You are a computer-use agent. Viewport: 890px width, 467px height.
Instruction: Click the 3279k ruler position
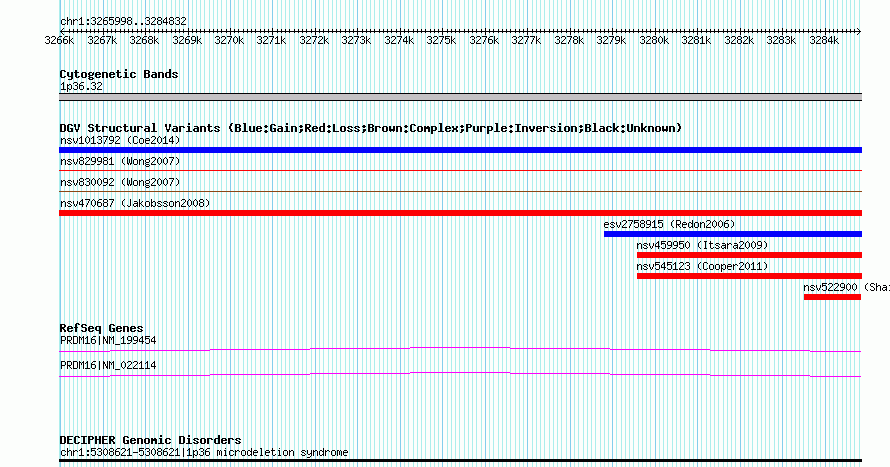tap(611, 40)
